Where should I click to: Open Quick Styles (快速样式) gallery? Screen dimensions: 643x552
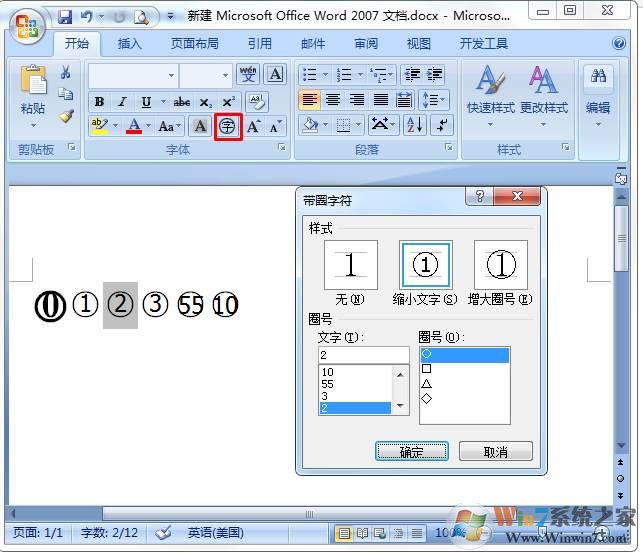(490, 94)
